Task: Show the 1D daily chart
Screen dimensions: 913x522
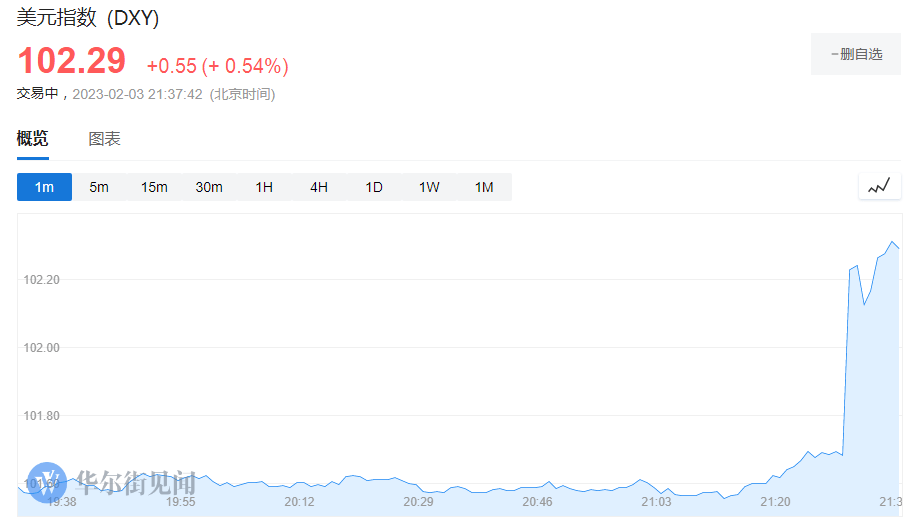Action: pyautogui.click(x=374, y=187)
